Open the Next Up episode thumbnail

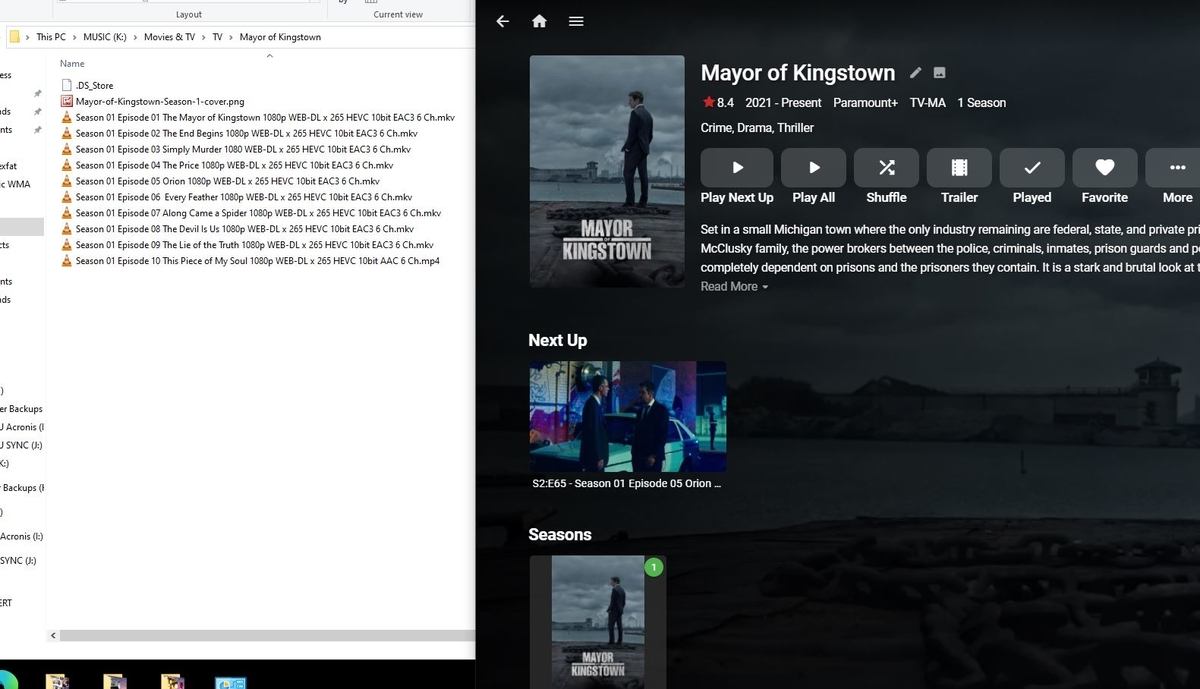(627, 416)
